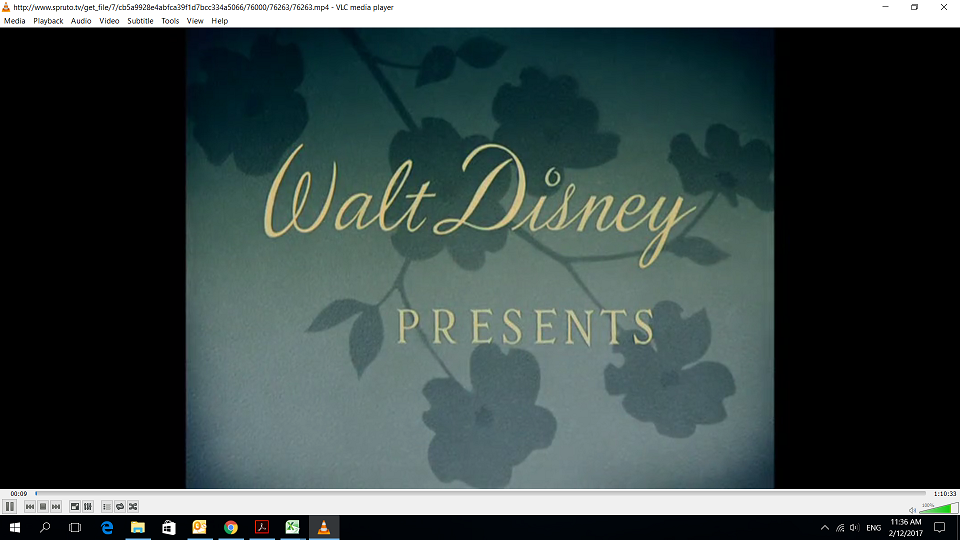Open the Media menu

point(15,21)
